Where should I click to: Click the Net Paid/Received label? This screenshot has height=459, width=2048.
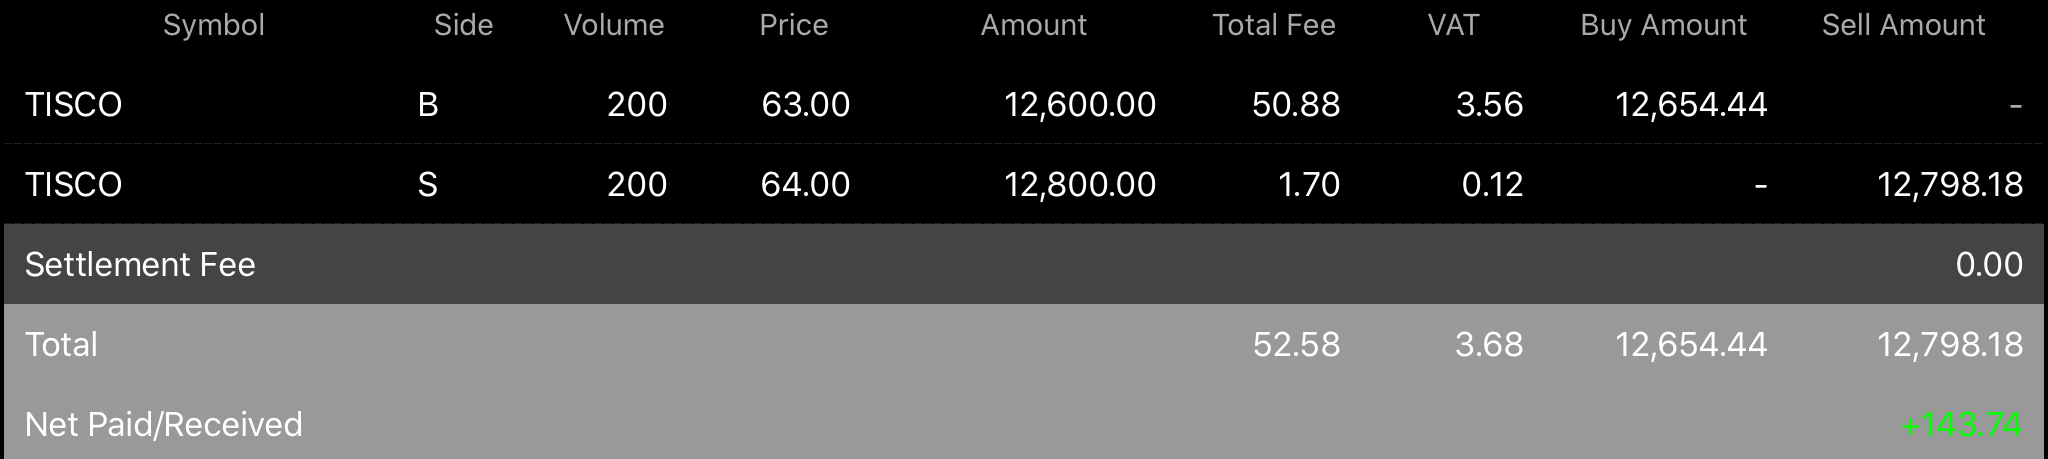tap(163, 424)
